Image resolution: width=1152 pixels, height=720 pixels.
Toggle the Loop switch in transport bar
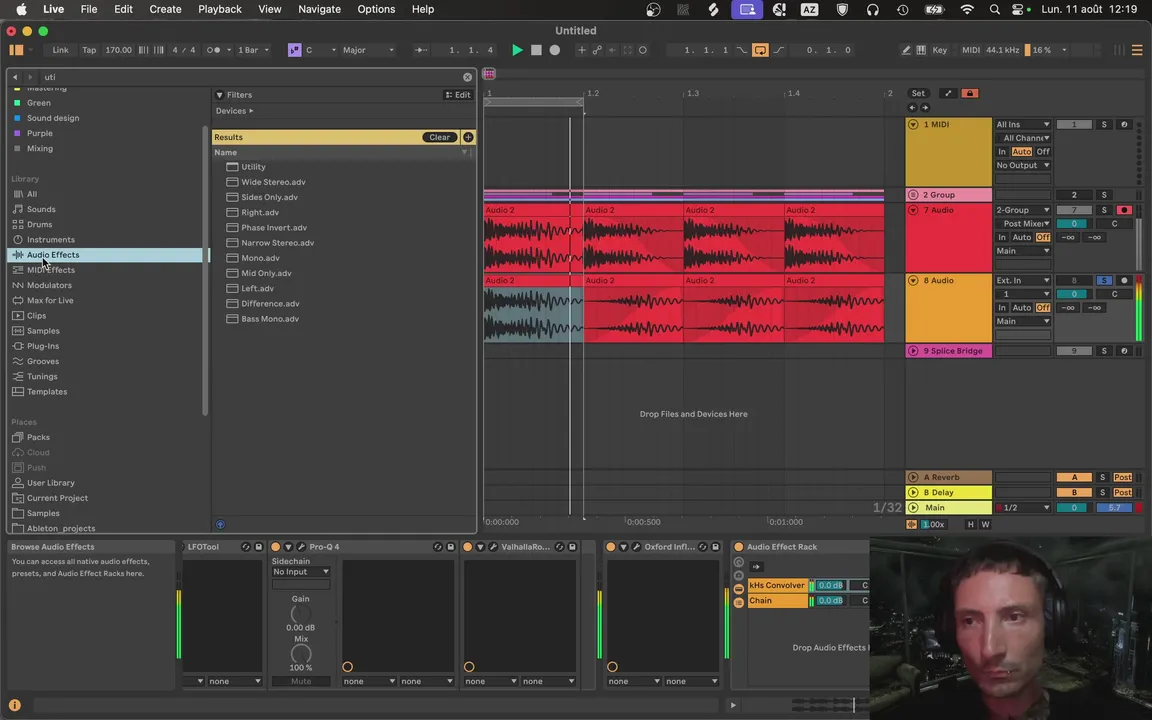pos(760,50)
